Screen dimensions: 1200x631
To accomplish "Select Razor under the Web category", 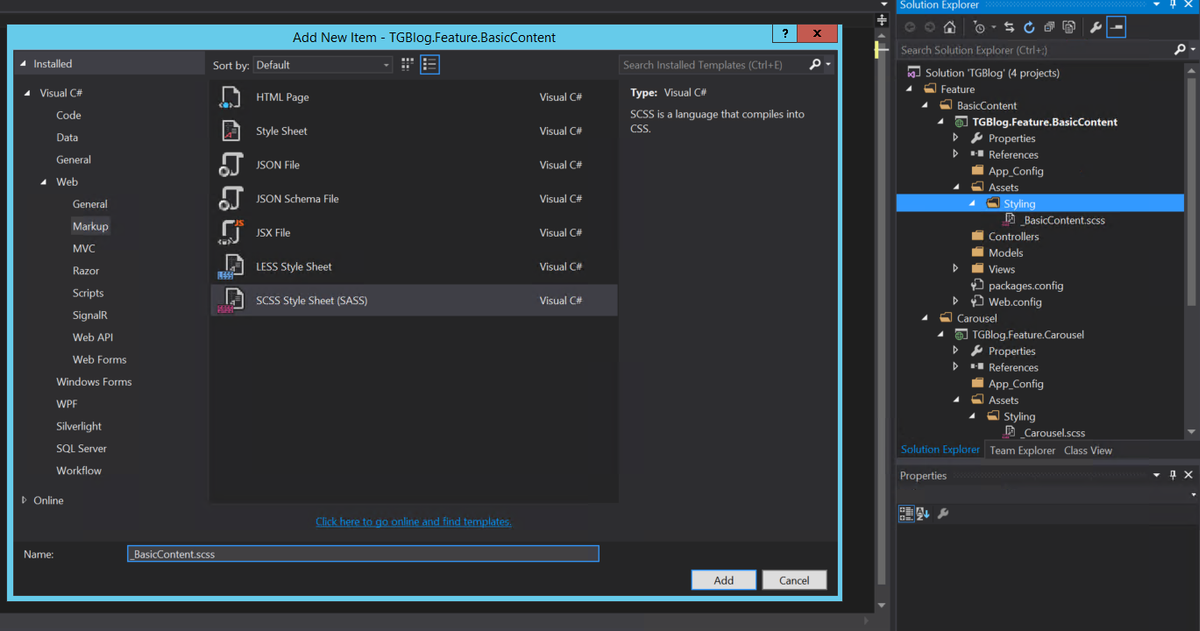I will click(x=86, y=271).
